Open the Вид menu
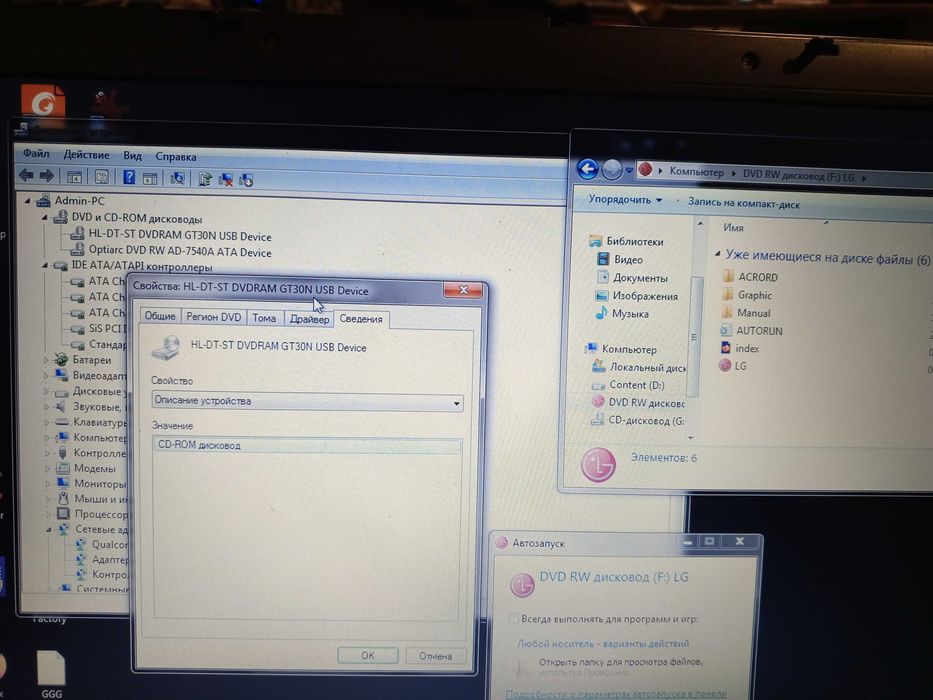933x700 pixels. (132, 156)
